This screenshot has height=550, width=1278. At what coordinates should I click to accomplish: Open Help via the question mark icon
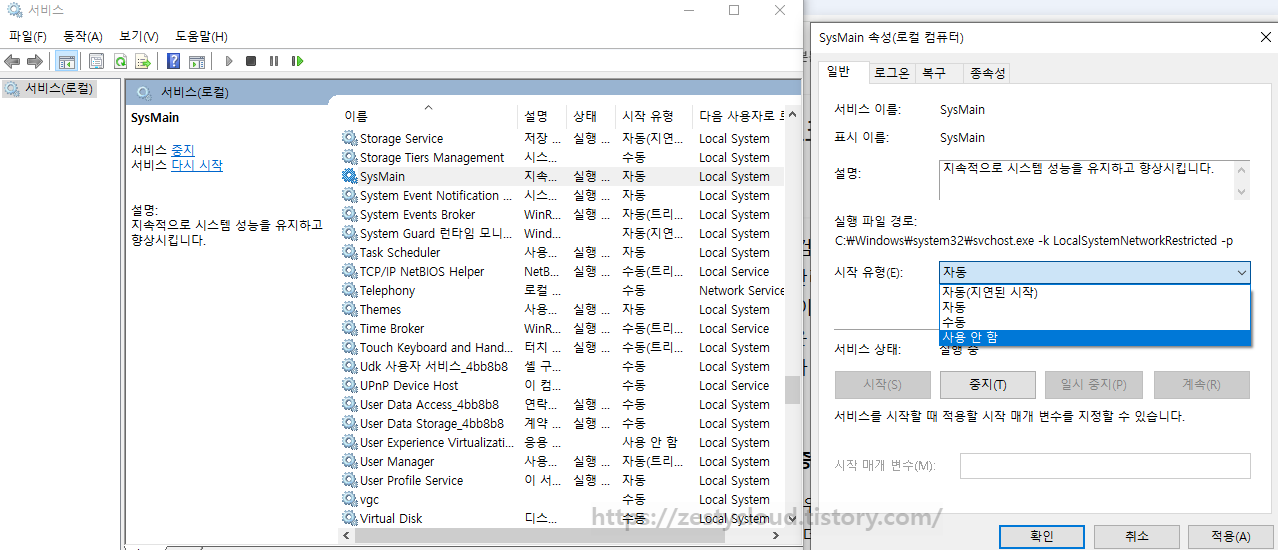pos(173,61)
